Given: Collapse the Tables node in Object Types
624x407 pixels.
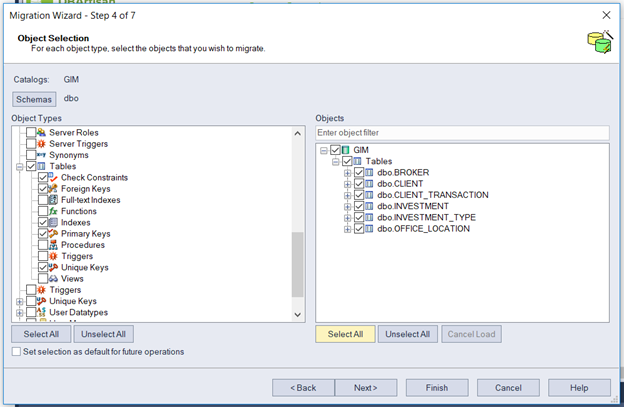Looking at the screenshot, I should pos(20,167).
